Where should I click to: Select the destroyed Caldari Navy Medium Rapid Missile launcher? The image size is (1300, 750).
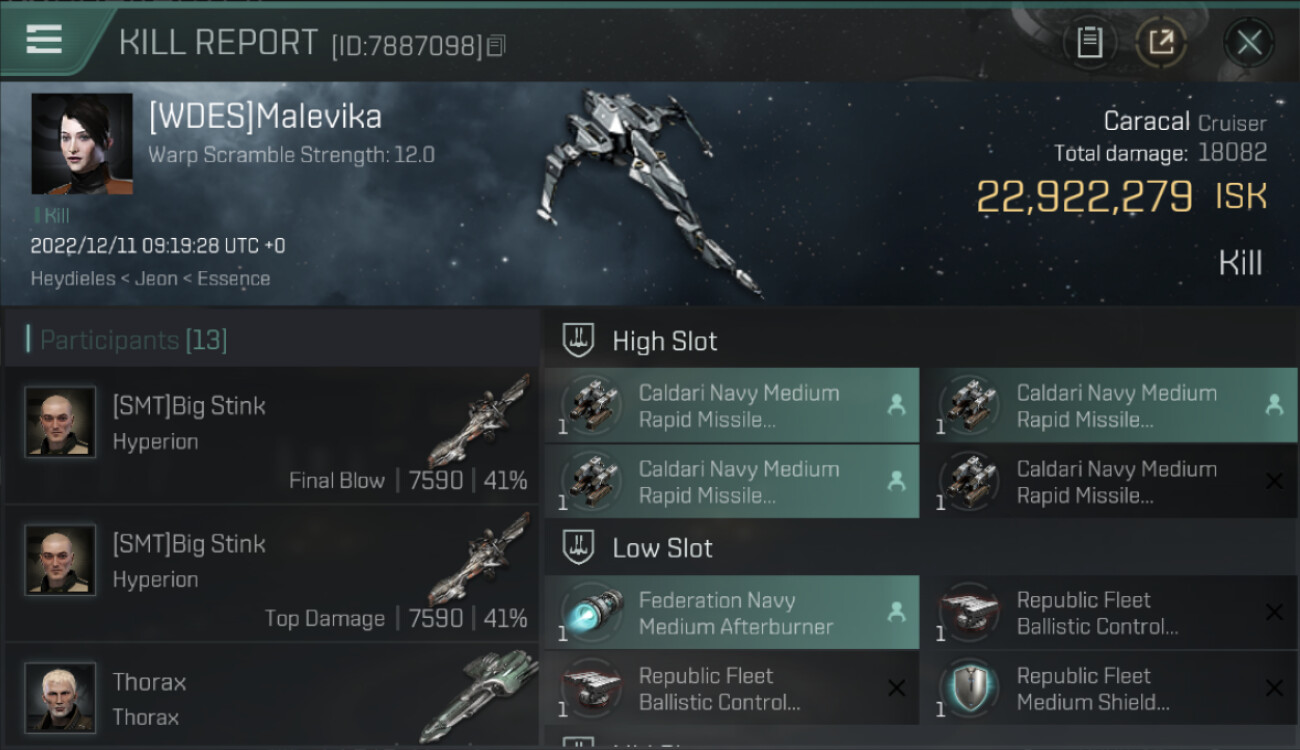click(1110, 481)
